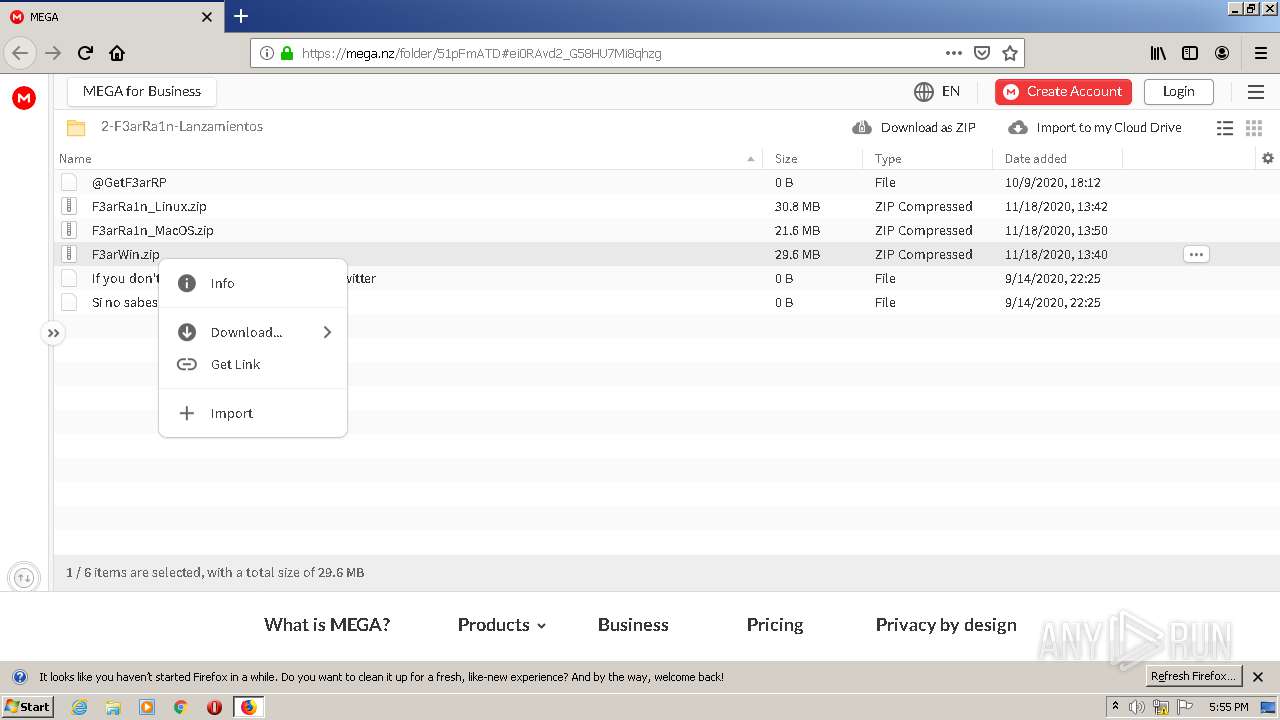This screenshot has height=720, width=1280.
Task: Choose Import from context menu
Action: point(253,413)
